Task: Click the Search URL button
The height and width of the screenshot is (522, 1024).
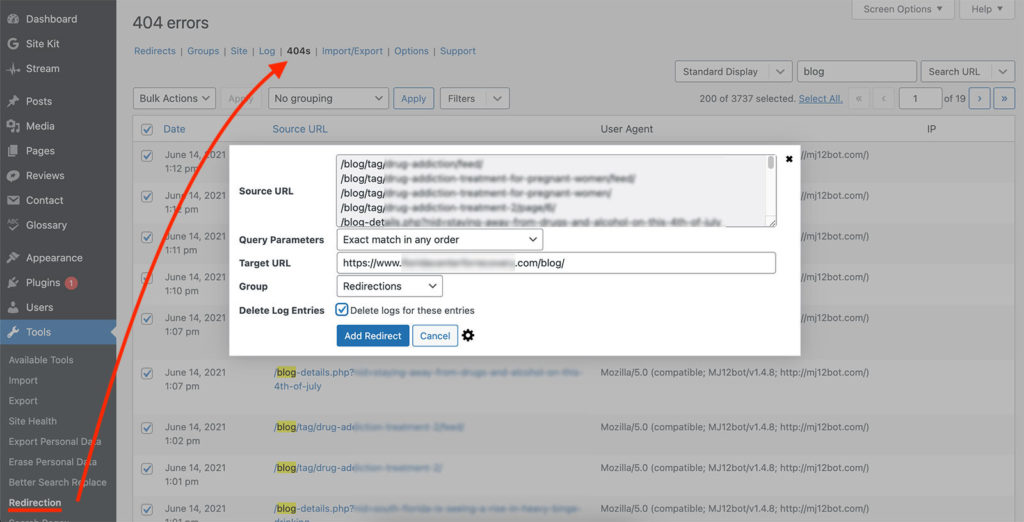Action: tap(955, 72)
